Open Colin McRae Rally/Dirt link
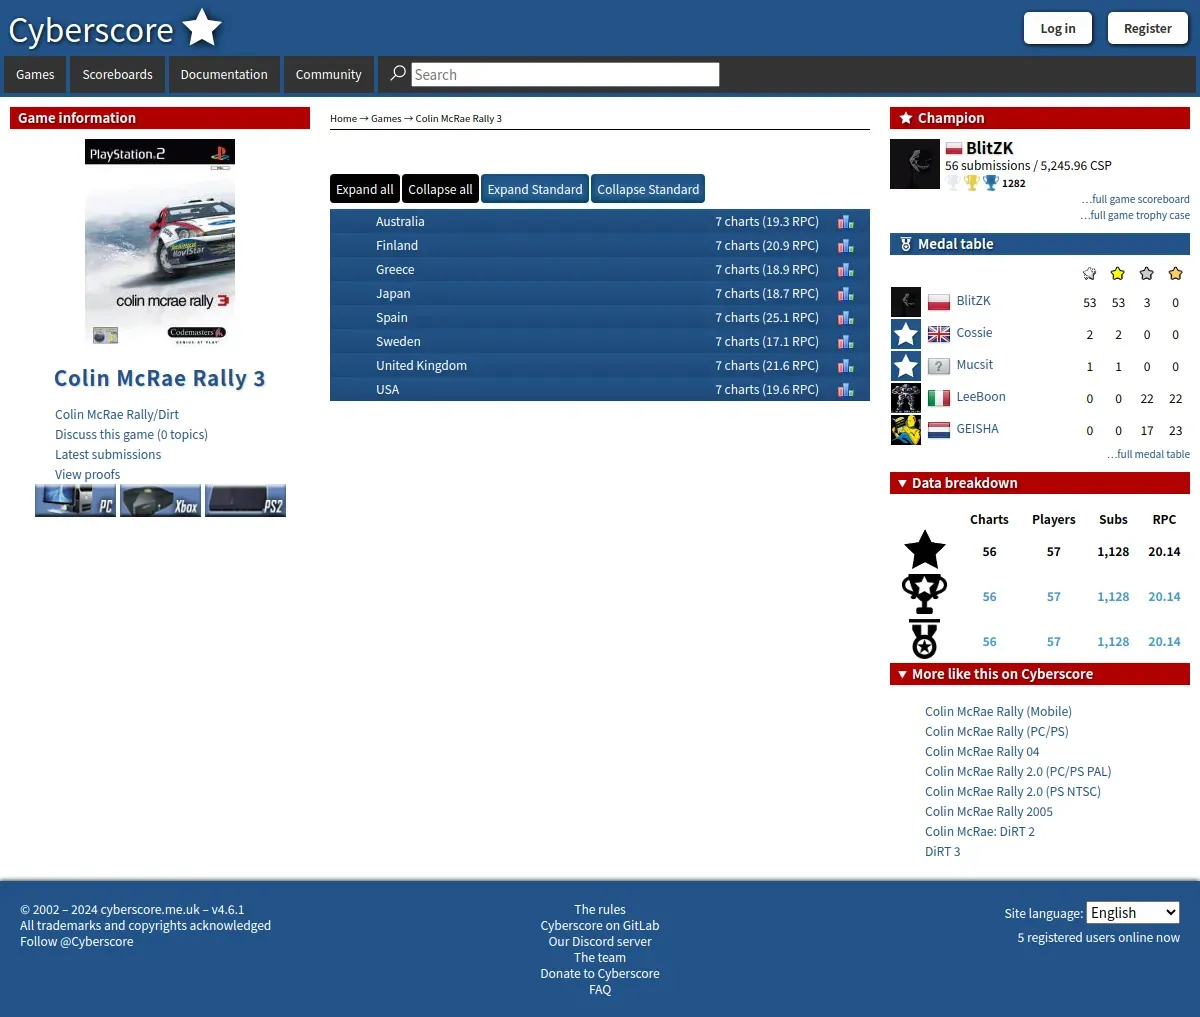The height and width of the screenshot is (1017, 1200). (117, 414)
